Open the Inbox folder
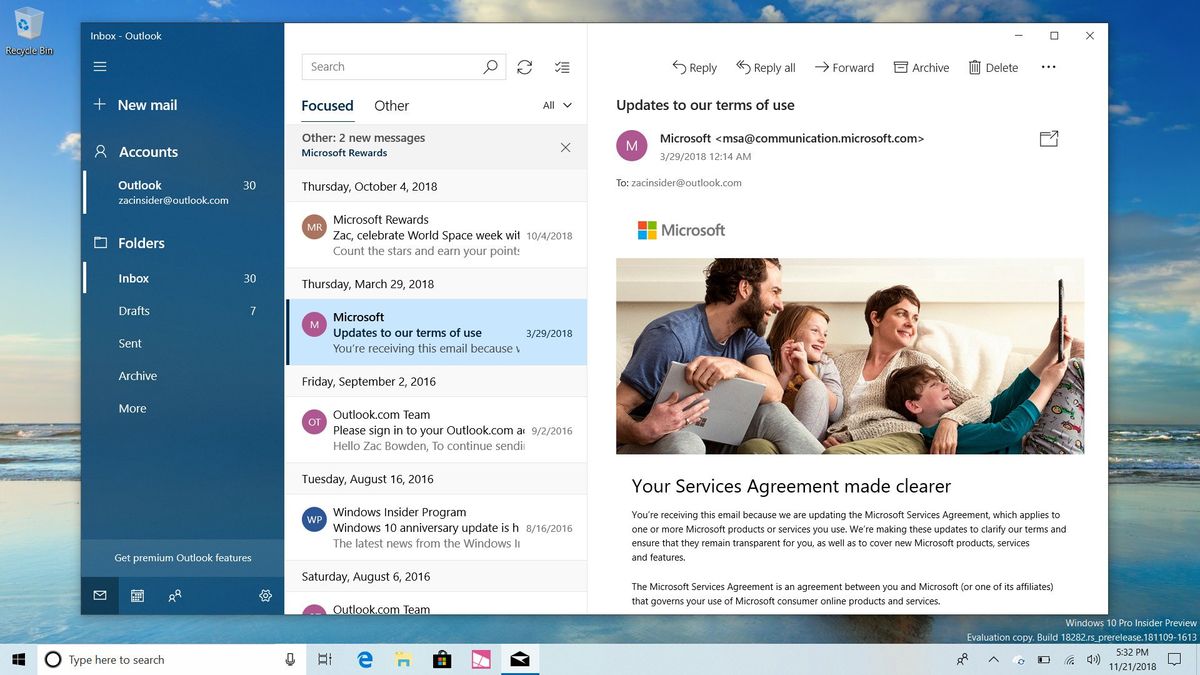The width and height of the screenshot is (1200, 675). 183,279
